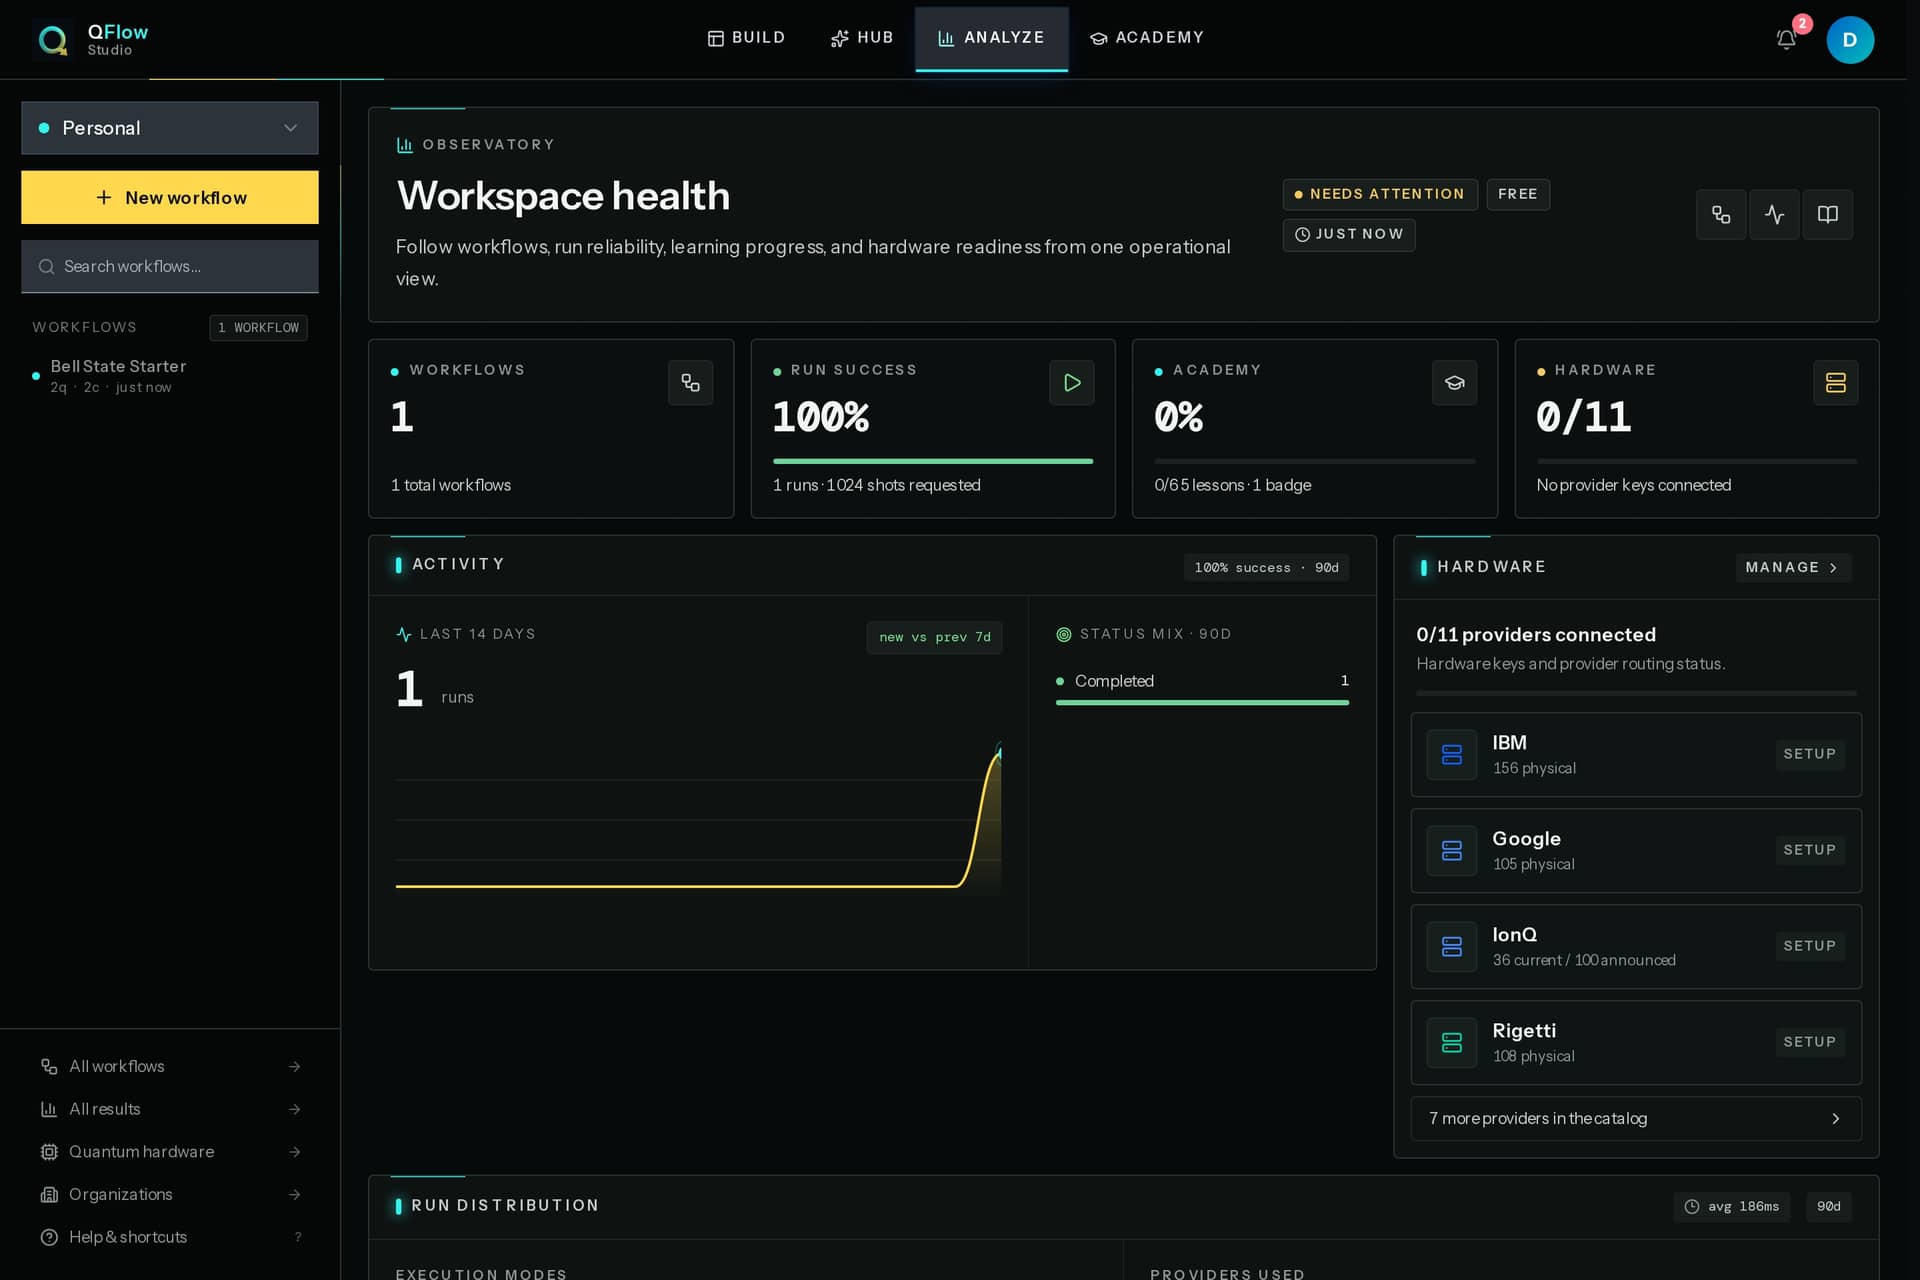This screenshot has height=1280, width=1920.
Task: Click the Status Mix target icon
Action: coord(1064,634)
